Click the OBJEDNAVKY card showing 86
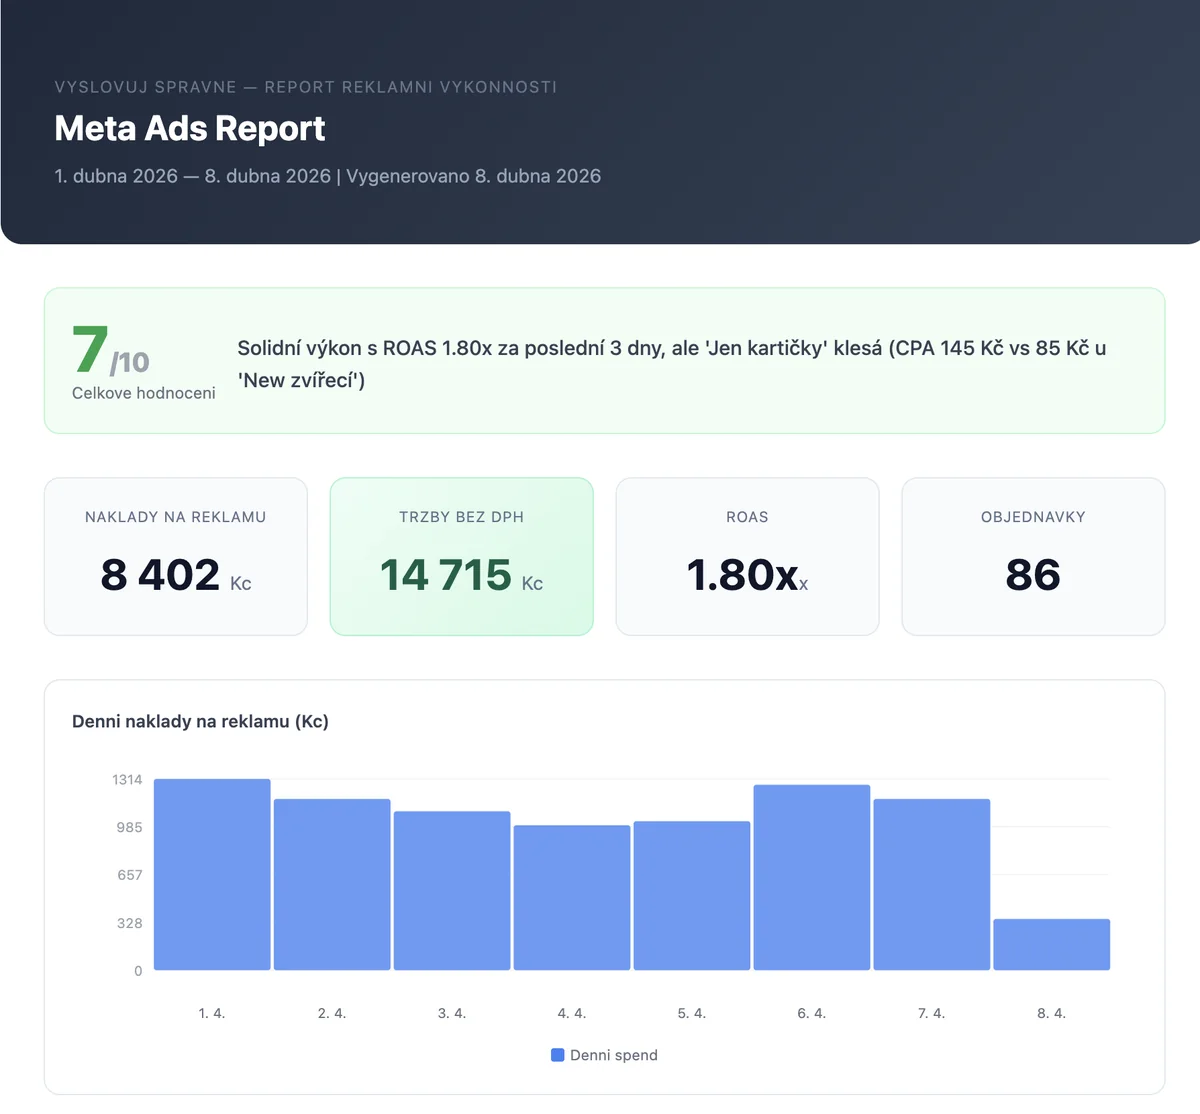 [1033, 556]
